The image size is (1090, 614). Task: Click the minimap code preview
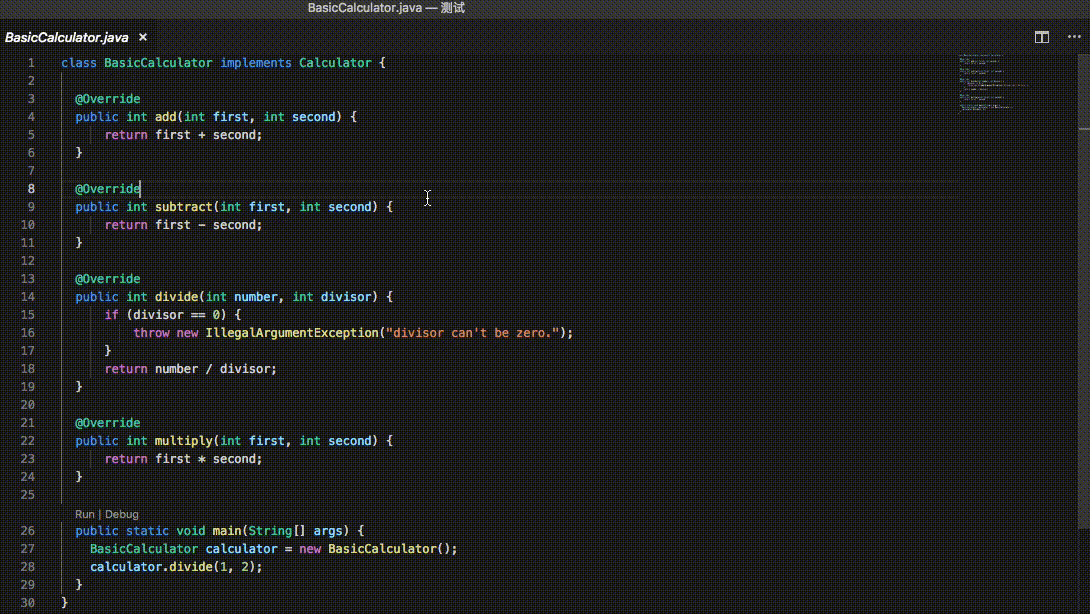994,82
